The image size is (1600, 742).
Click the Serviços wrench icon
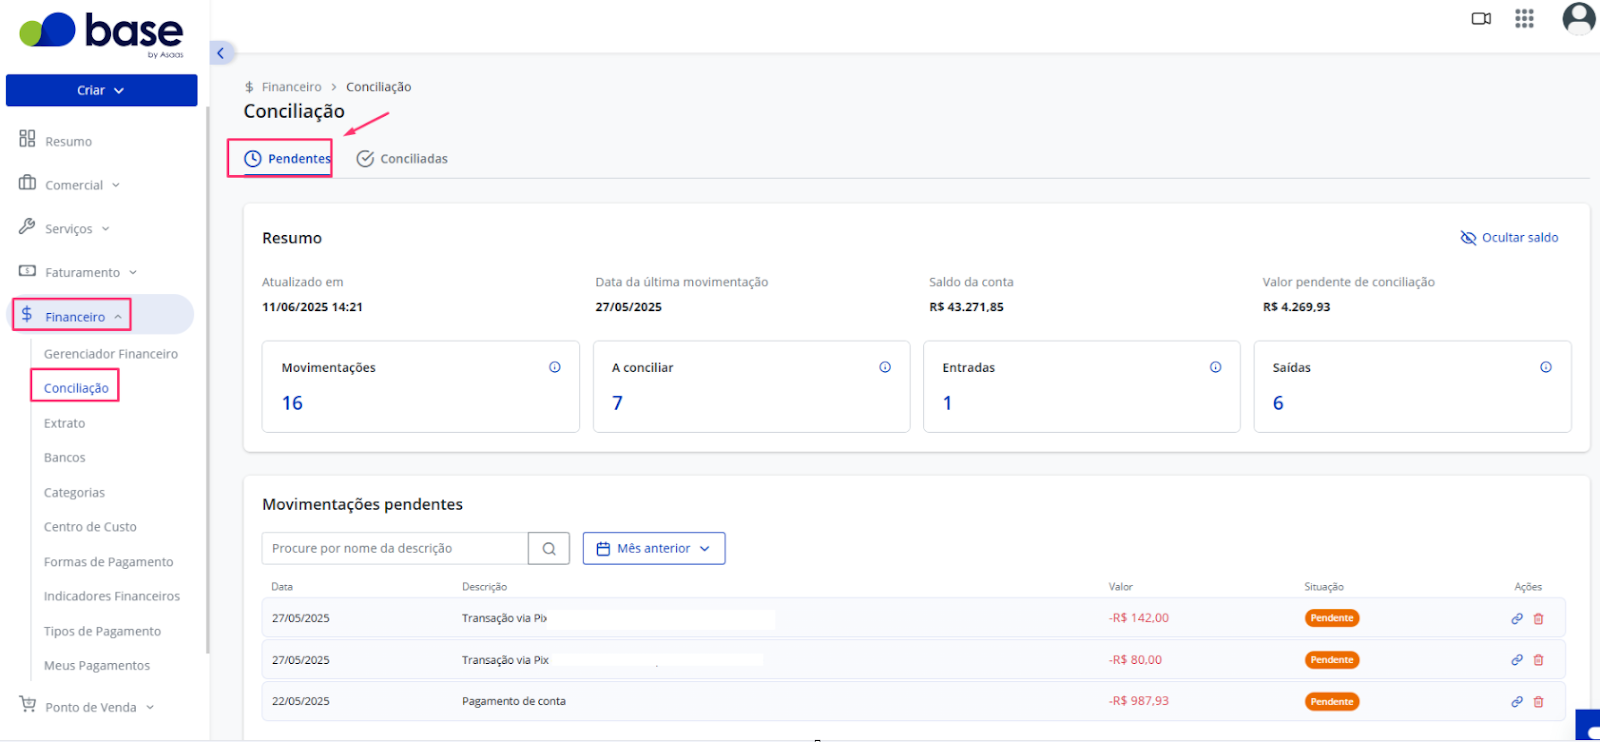27,227
